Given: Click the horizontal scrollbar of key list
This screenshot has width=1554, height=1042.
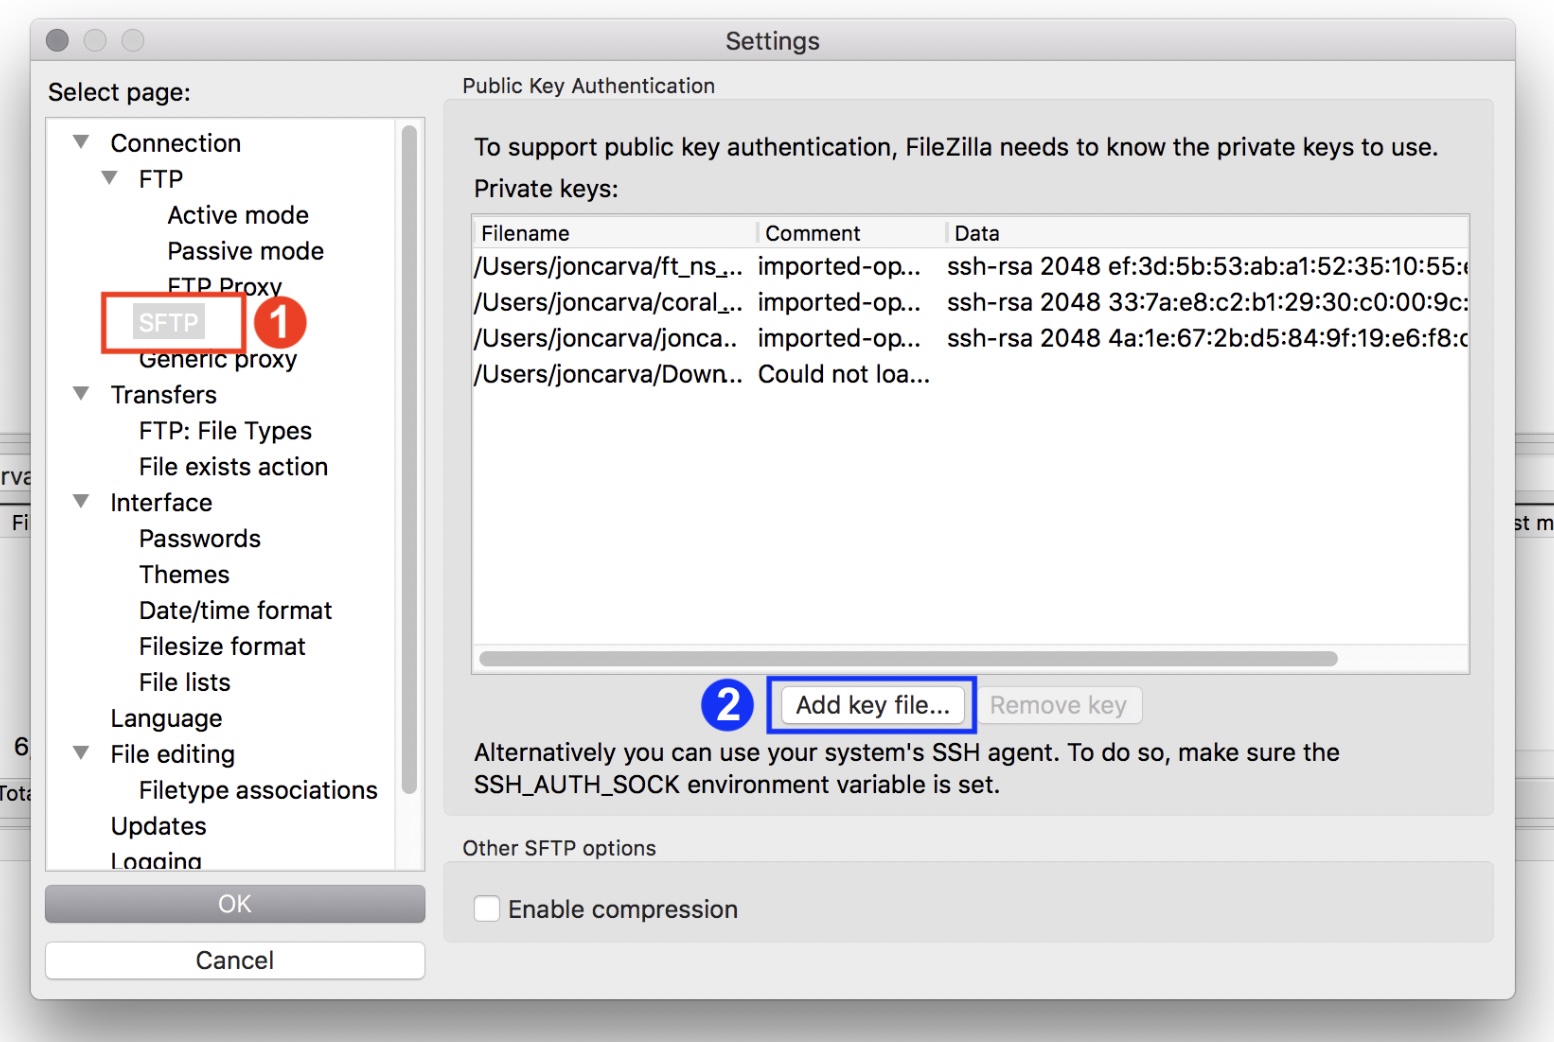Looking at the screenshot, I should [908, 658].
